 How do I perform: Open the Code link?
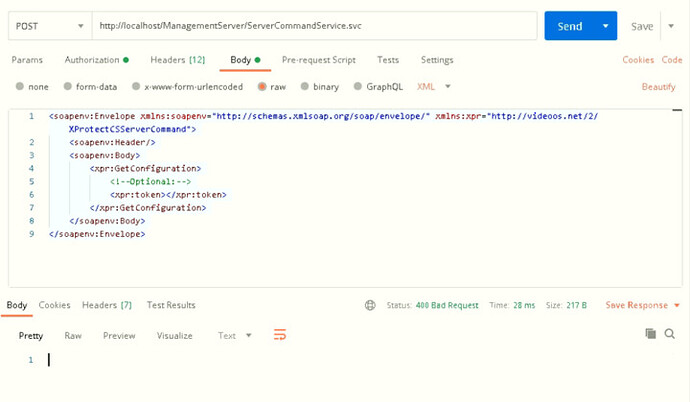[671, 60]
